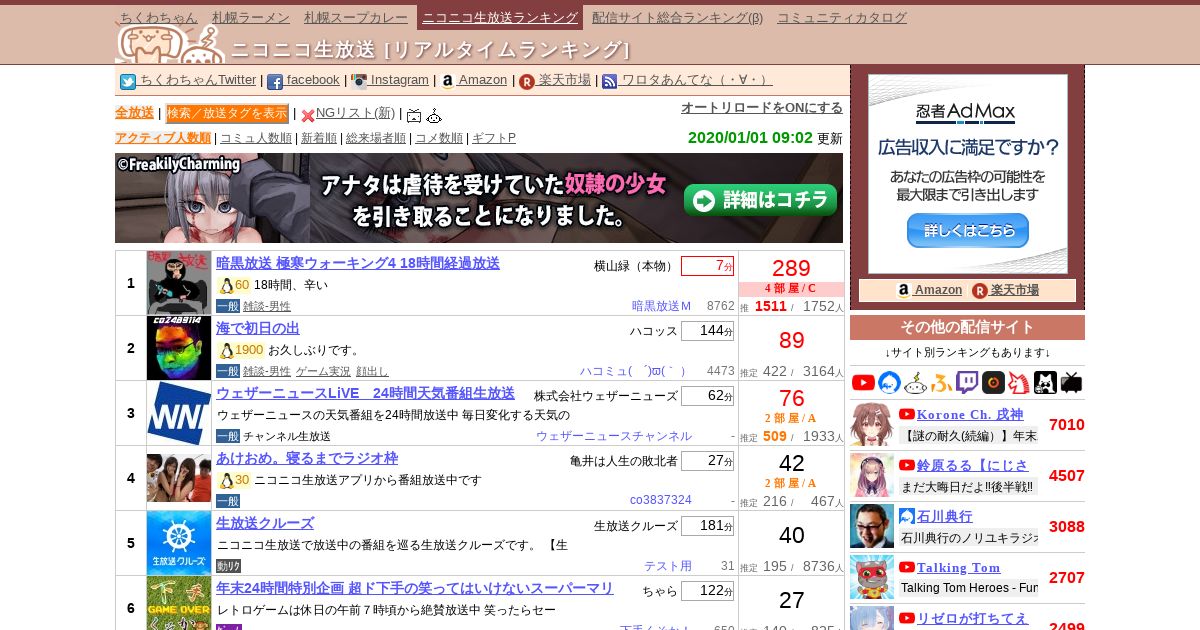Click the small TV icon beside NG list
Screen dimensions: 1200x630
click(414, 115)
